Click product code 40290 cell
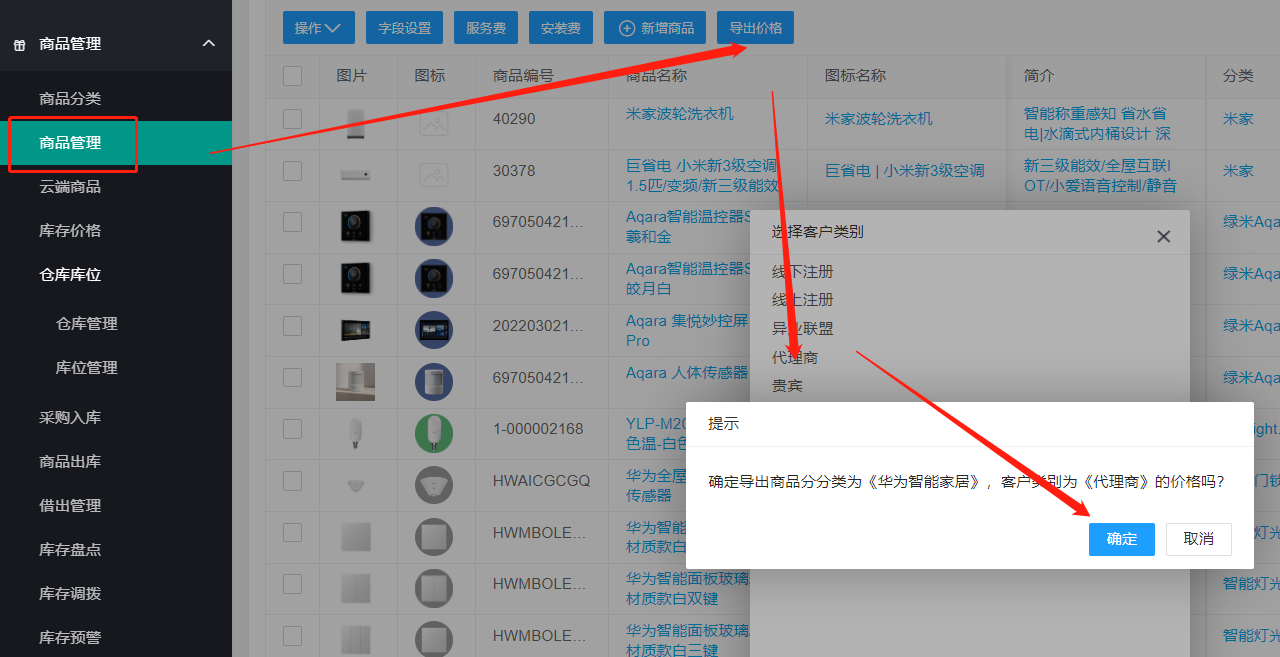Viewport: 1280px width, 657px height. pos(514,119)
